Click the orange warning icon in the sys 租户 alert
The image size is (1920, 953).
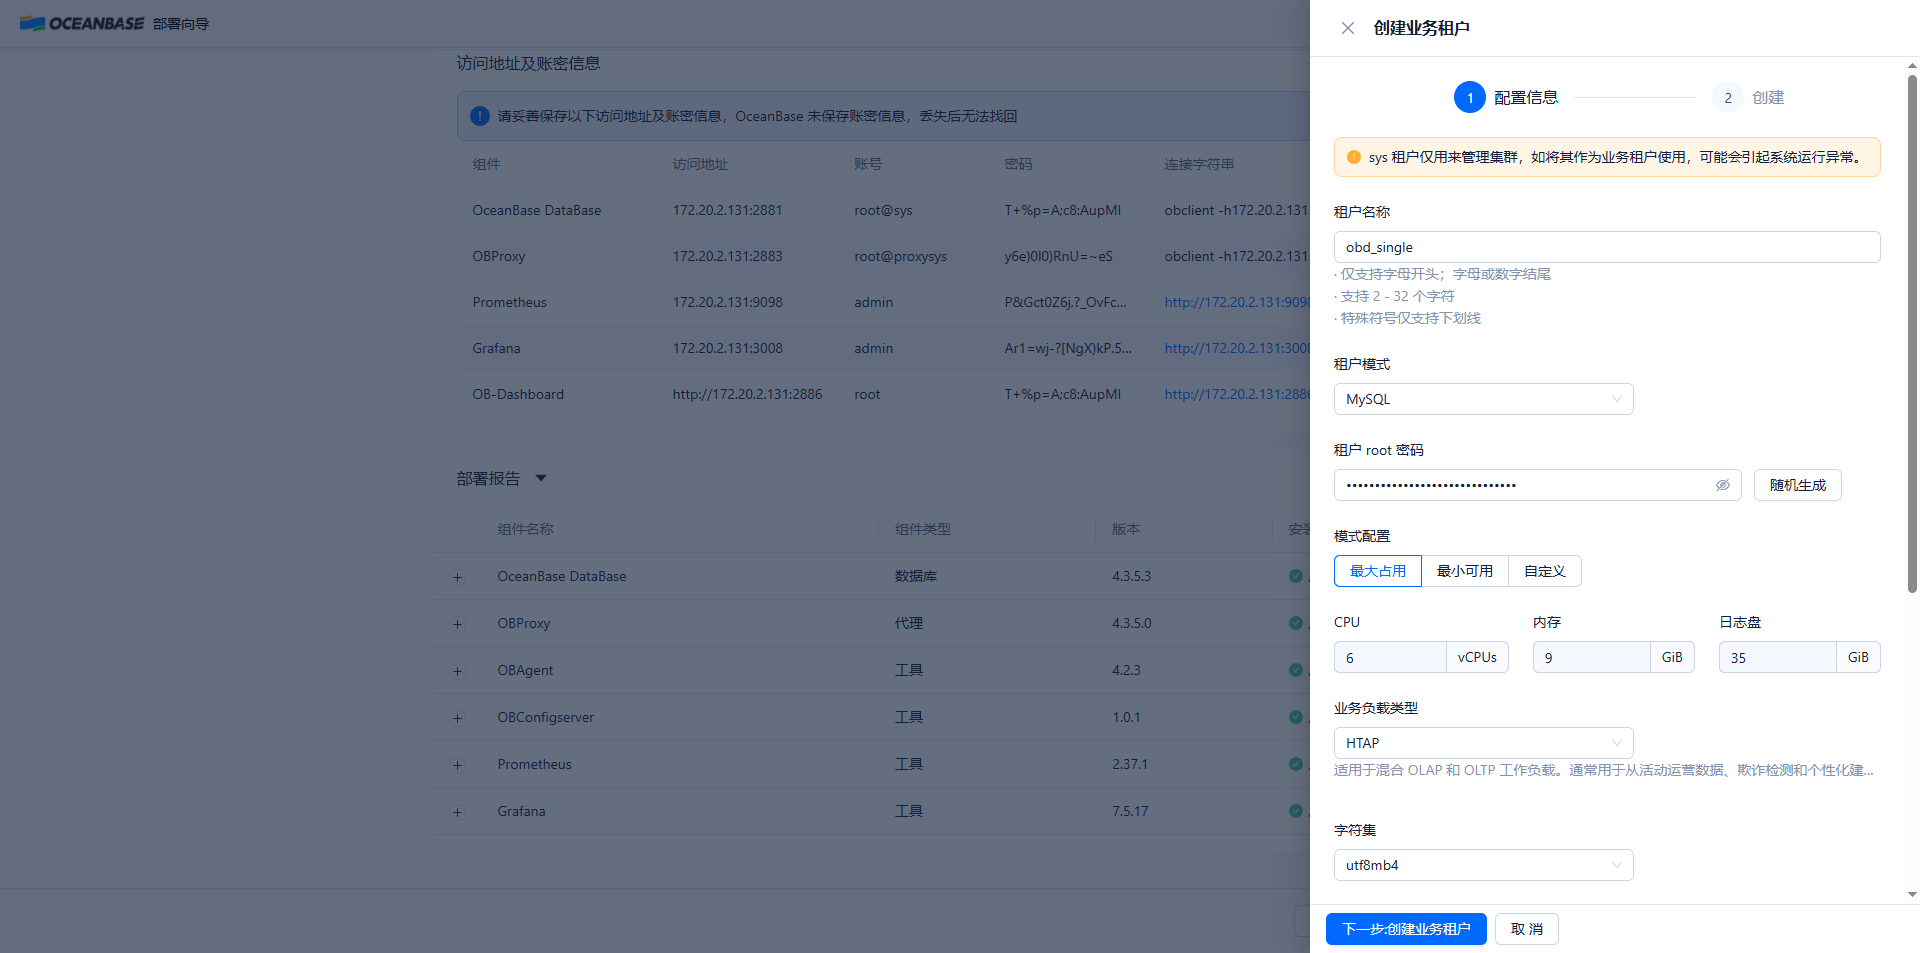tap(1354, 157)
